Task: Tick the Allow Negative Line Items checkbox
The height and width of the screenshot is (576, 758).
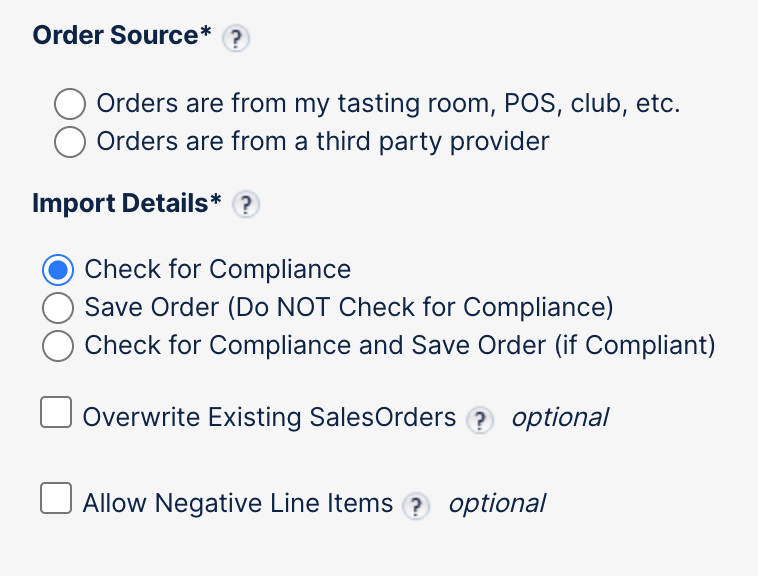Action: tap(56, 498)
